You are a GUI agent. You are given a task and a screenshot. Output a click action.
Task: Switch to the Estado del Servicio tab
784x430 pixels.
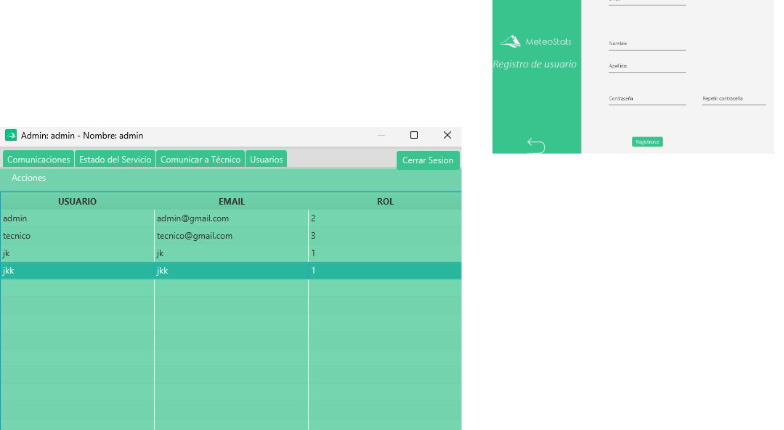point(115,160)
